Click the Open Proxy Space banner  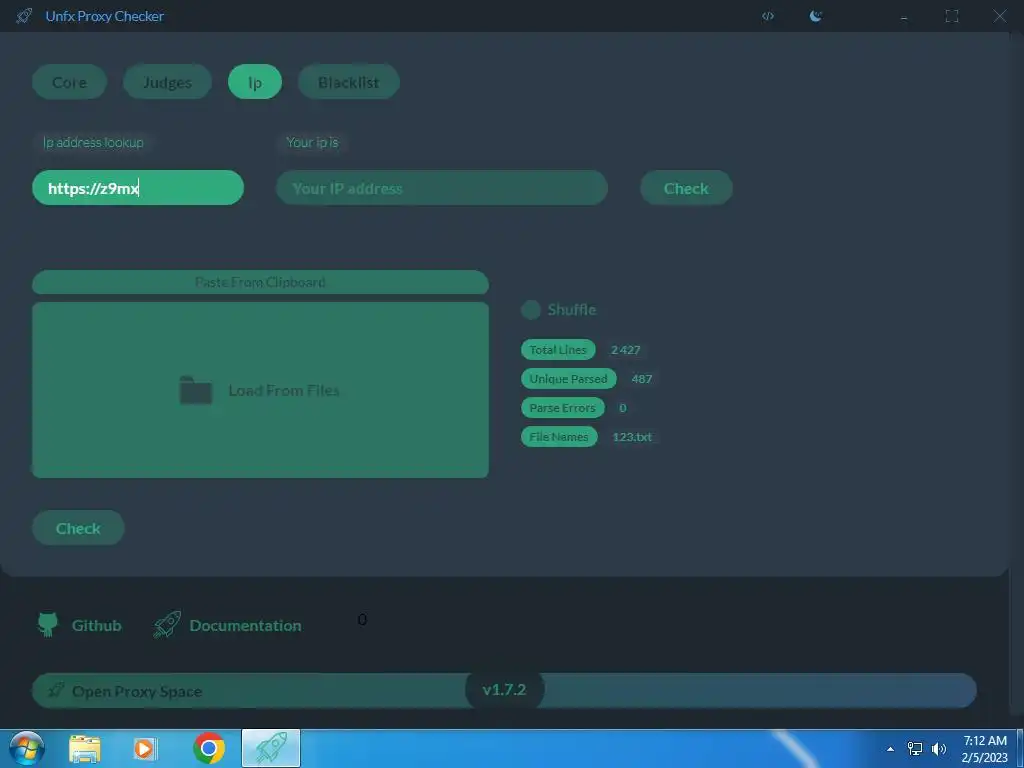click(504, 690)
